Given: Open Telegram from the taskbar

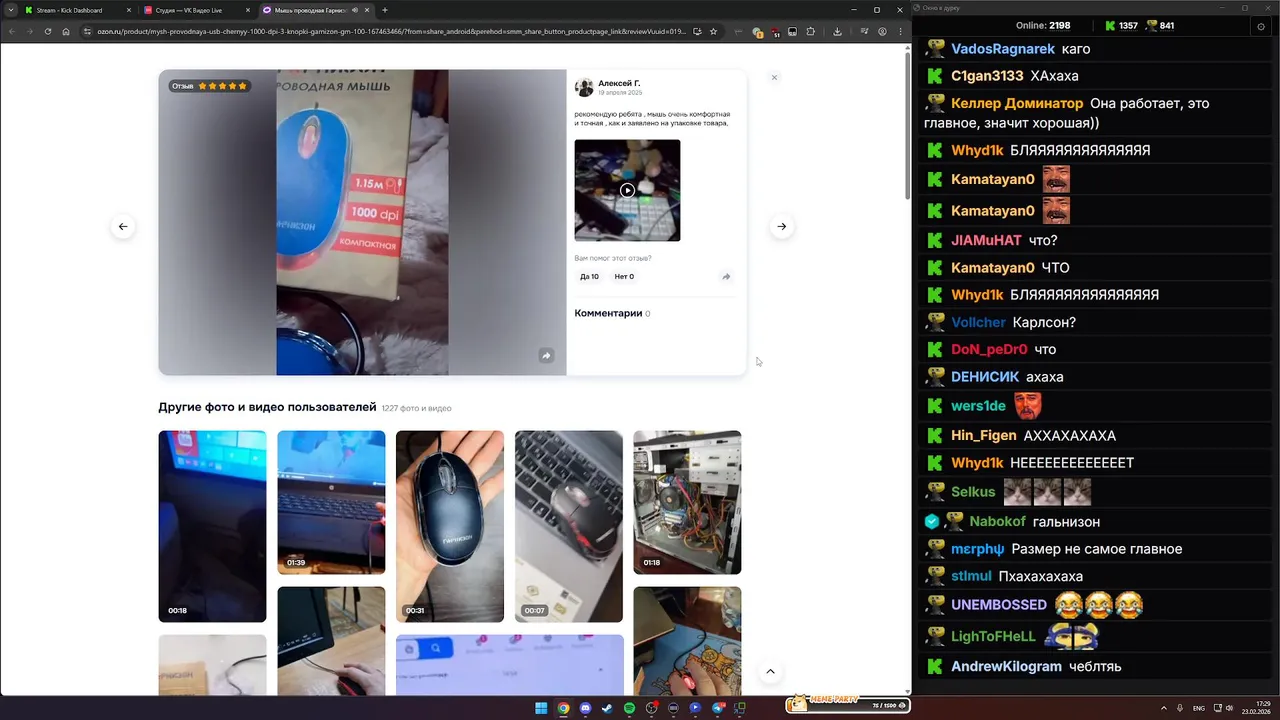Looking at the screenshot, I should point(719,708).
